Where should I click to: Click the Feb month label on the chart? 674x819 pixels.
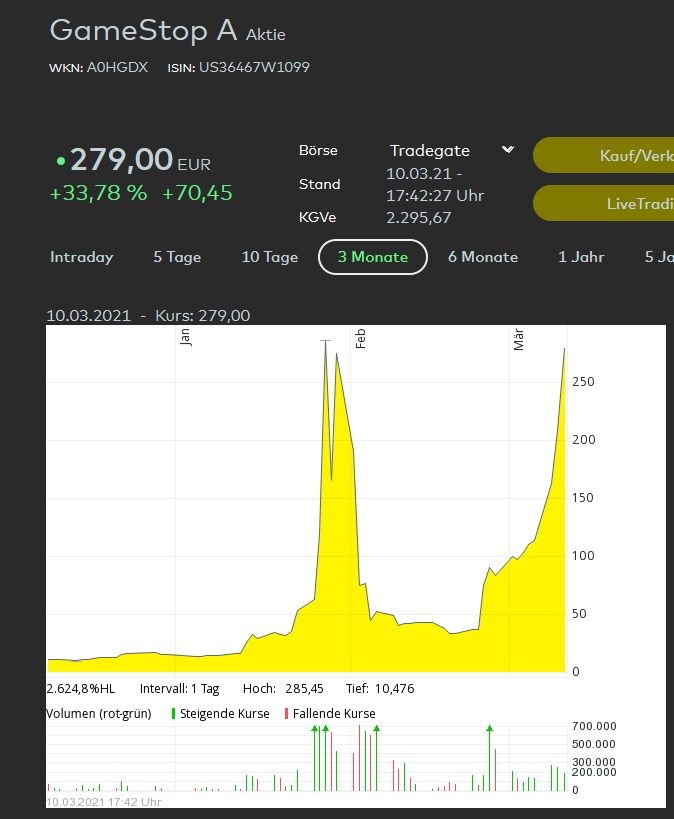point(361,338)
